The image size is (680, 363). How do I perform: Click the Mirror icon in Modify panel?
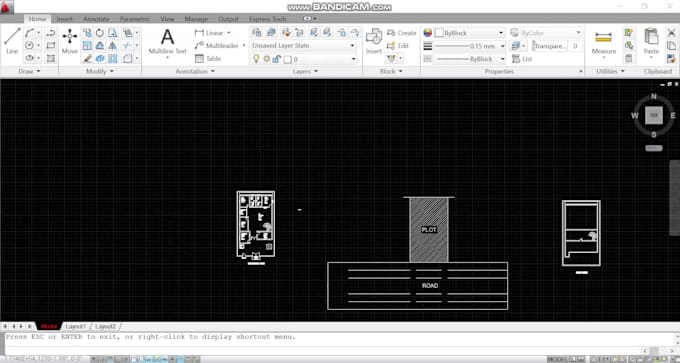point(112,45)
